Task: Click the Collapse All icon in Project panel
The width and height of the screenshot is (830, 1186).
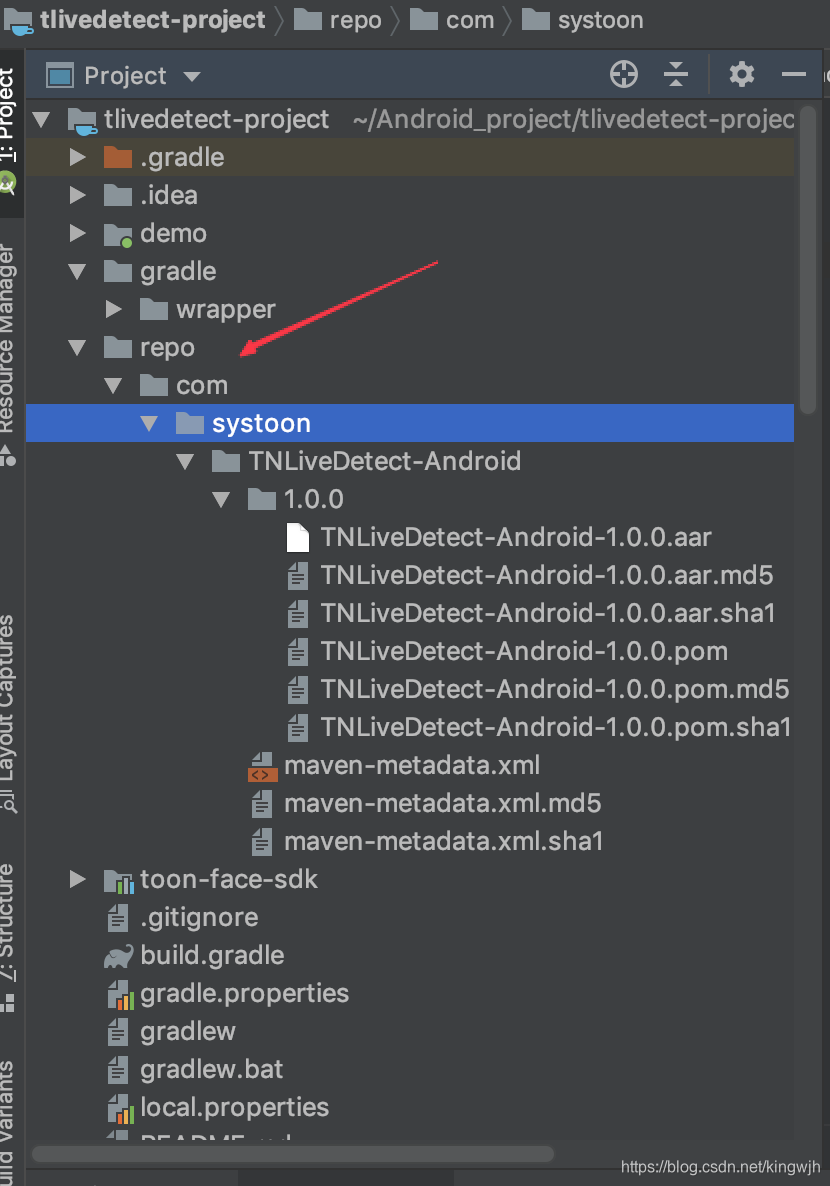Action: click(675, 74)
